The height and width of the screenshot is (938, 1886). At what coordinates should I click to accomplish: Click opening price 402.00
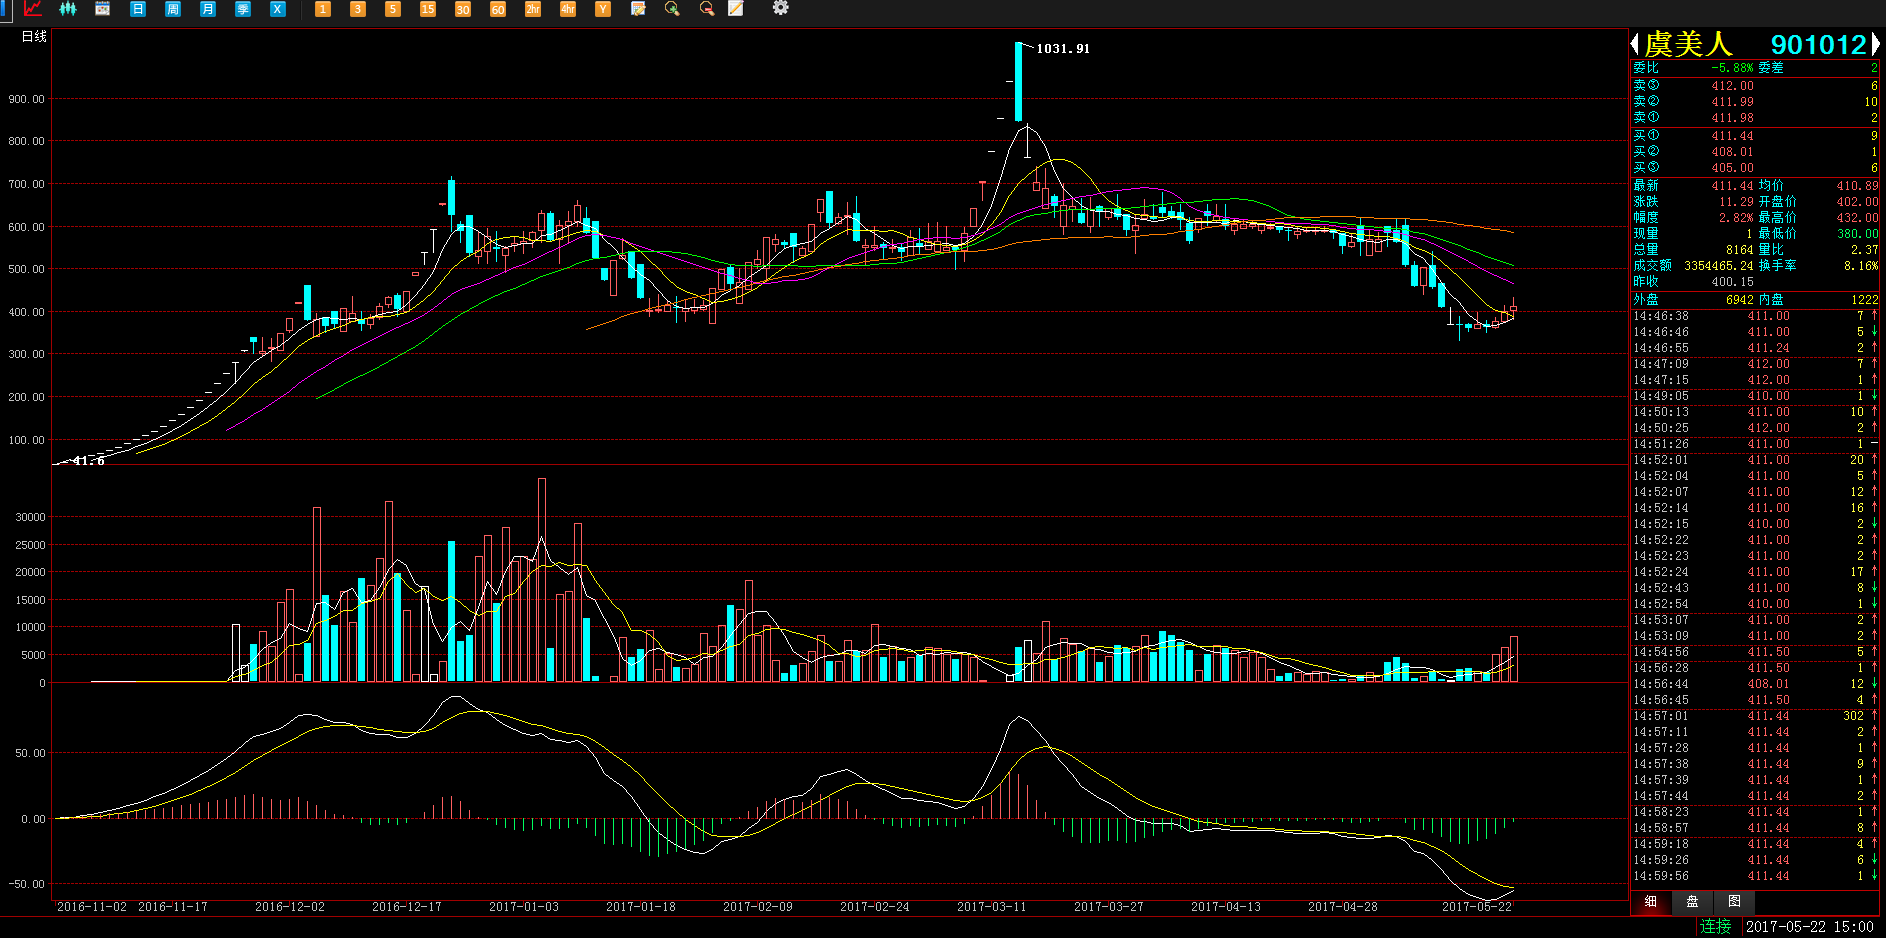click(x=1857, y=202)
